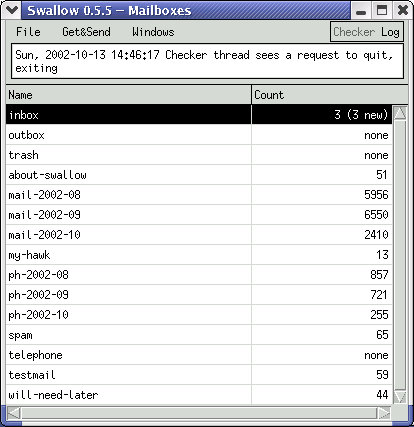Image resolution: width=414 pixels, height=427 pixels.
Task: Maximize the Swallow Mailboxes window
Action: (x=382, y=11)
